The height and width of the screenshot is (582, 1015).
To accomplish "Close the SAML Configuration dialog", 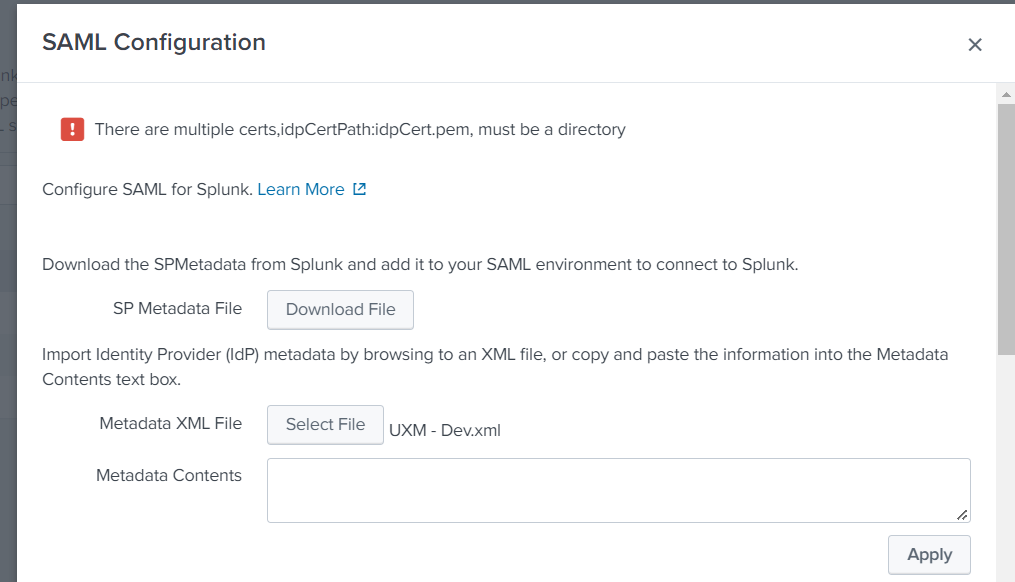I will click(975, 44).
